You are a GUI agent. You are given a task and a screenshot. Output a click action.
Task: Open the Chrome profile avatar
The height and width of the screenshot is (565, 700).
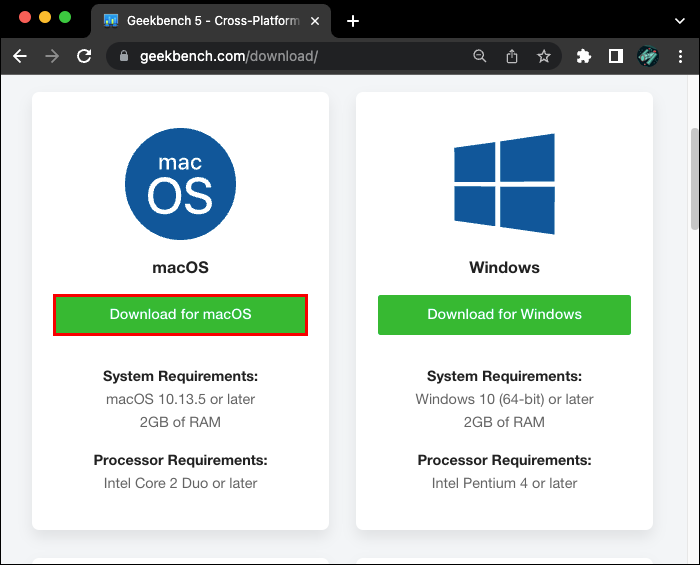click(648, 56)
